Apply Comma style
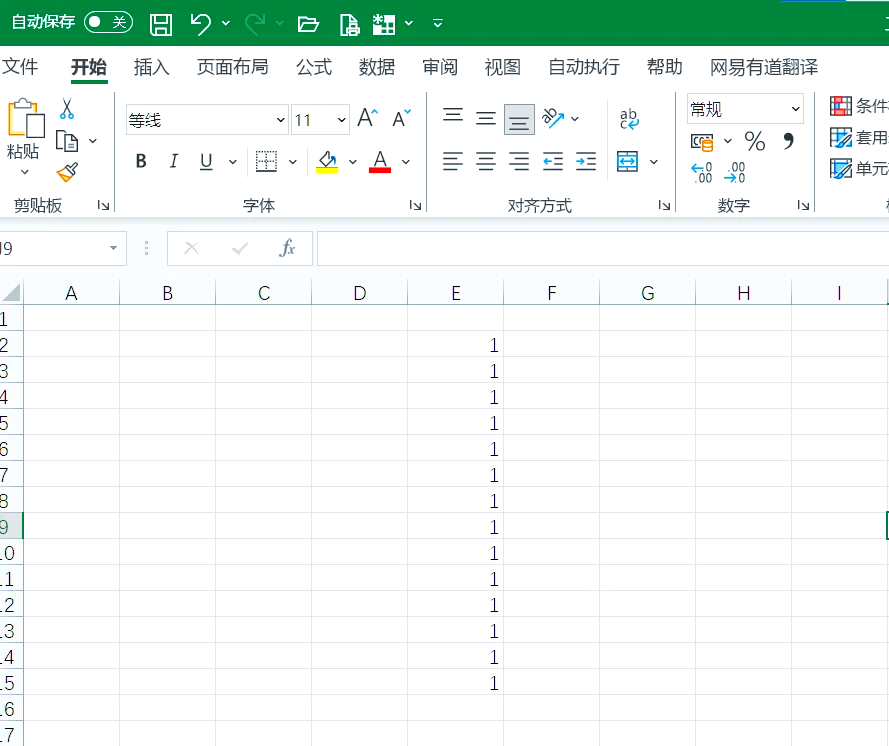 (x=788, y=141)
